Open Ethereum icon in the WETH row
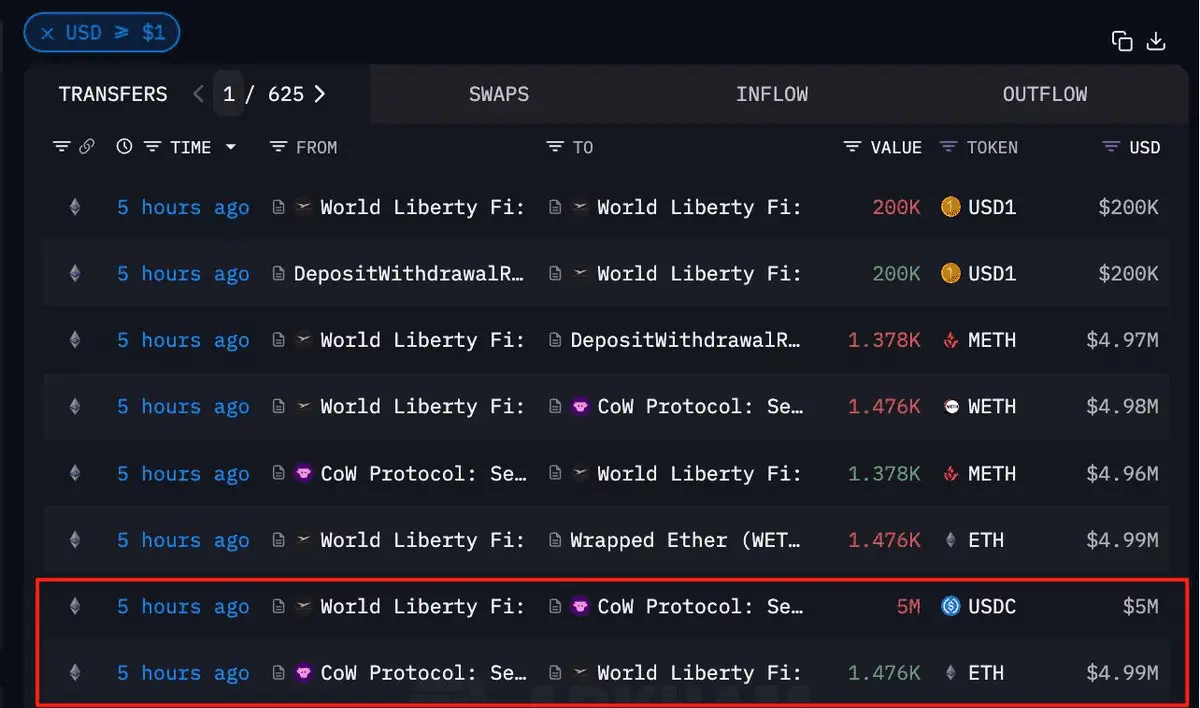 [x=74, y=407]
